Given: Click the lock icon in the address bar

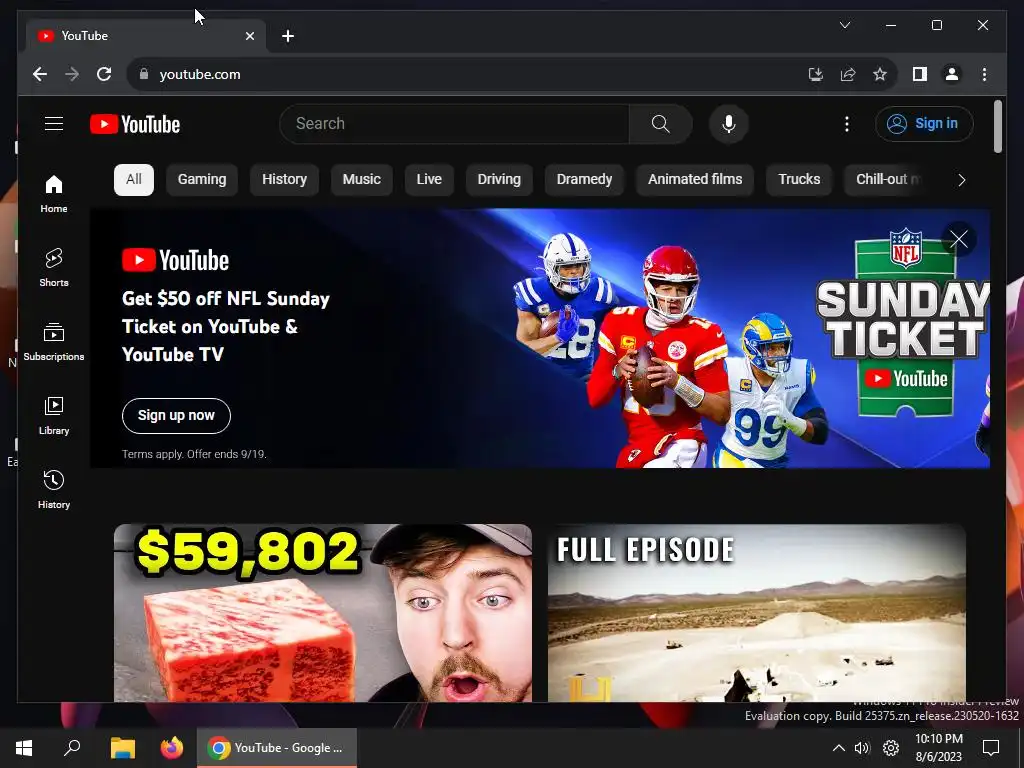Looking at the screenshot, I should point(144,74).
